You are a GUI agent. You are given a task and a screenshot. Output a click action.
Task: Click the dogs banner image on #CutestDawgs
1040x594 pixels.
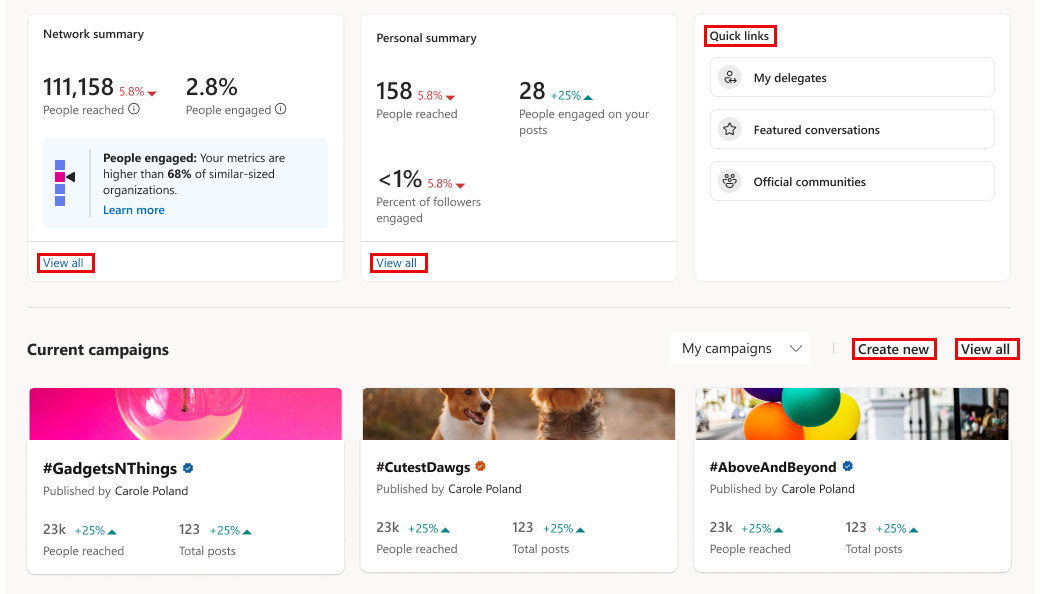point(519,414)
